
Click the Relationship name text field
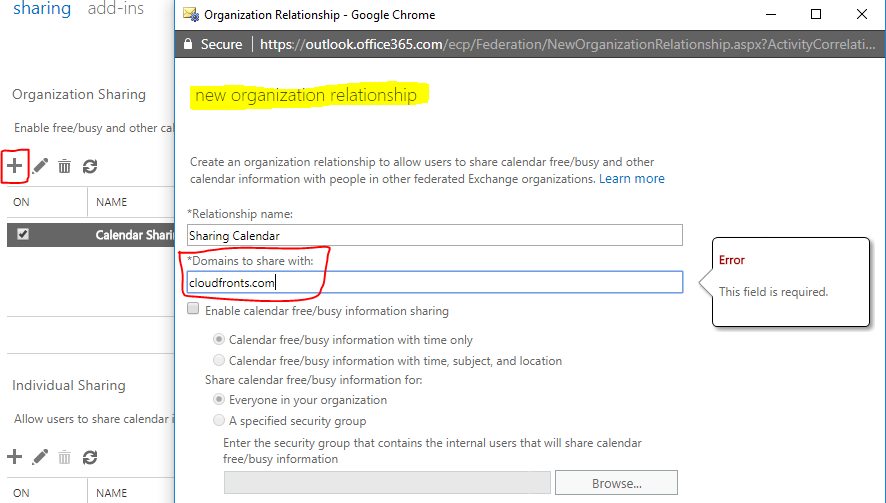point(434,235)
